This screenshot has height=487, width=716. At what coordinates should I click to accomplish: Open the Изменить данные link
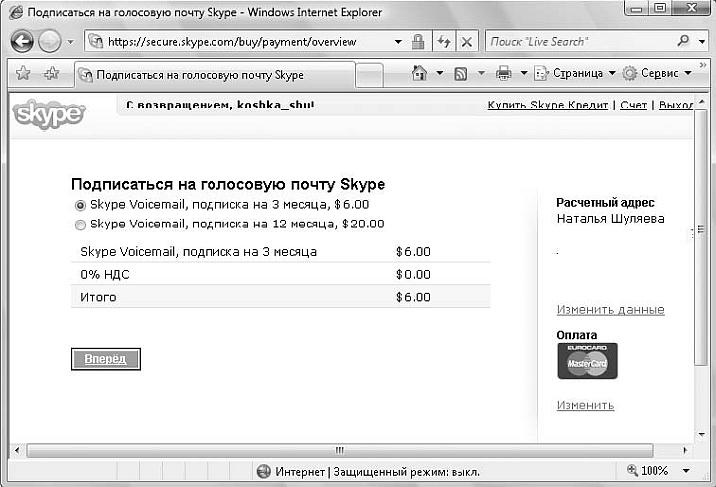(x=610, y=310)
